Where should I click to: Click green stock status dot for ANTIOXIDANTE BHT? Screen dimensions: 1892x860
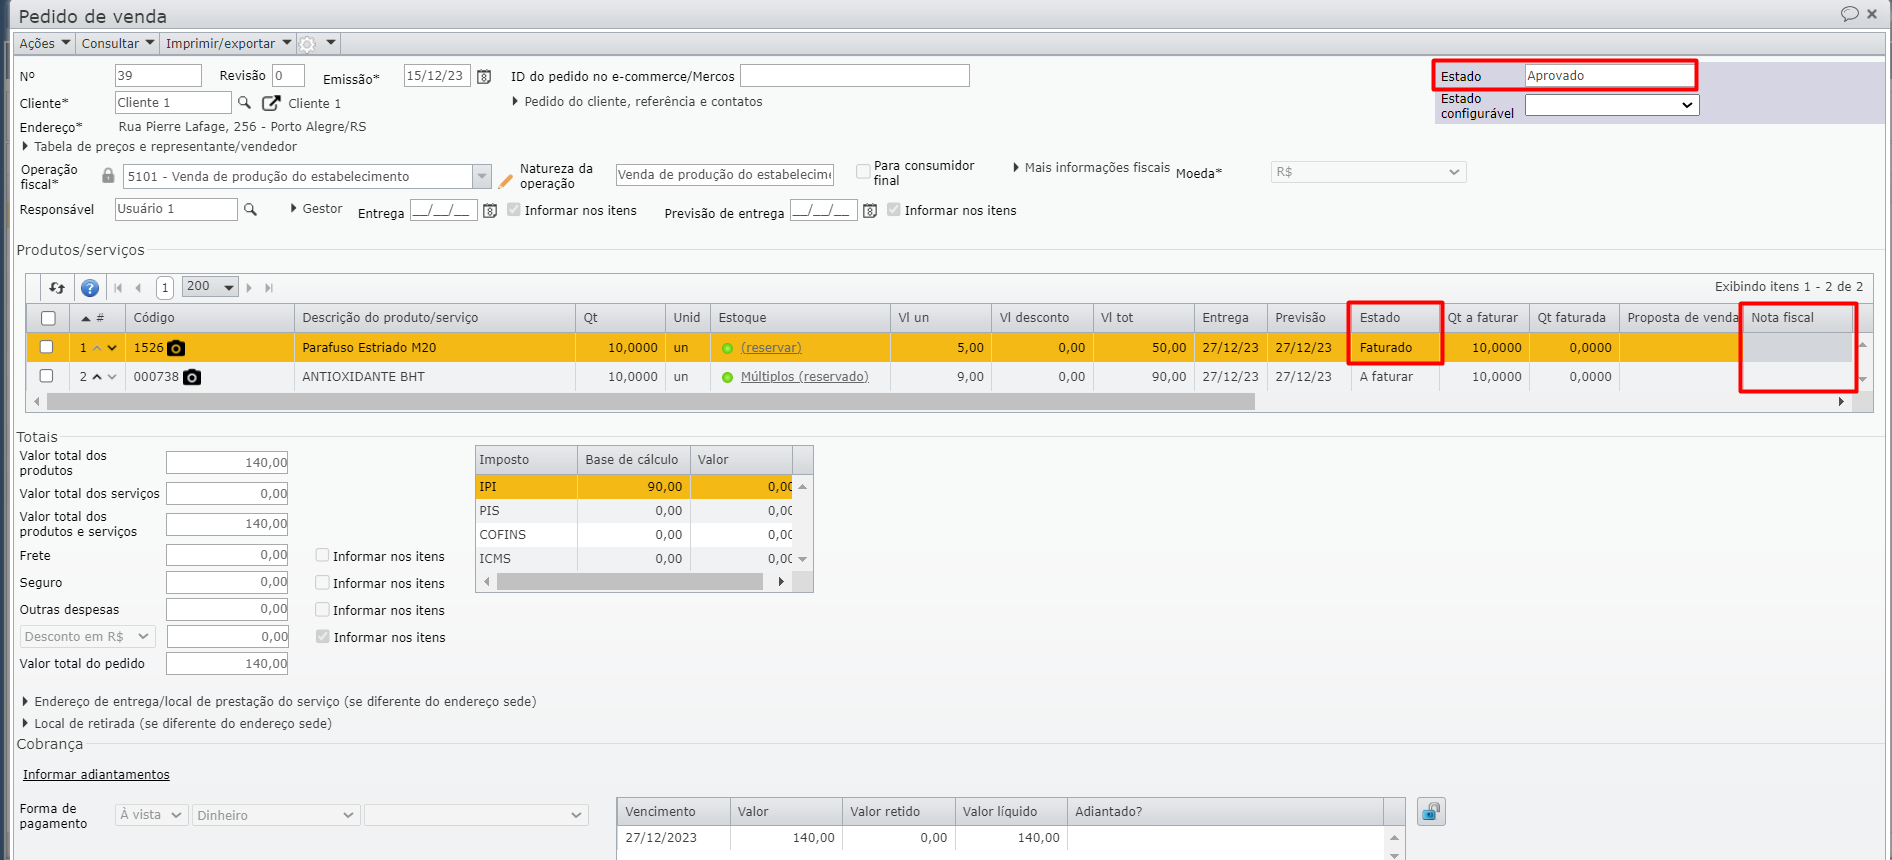[727, 377]
